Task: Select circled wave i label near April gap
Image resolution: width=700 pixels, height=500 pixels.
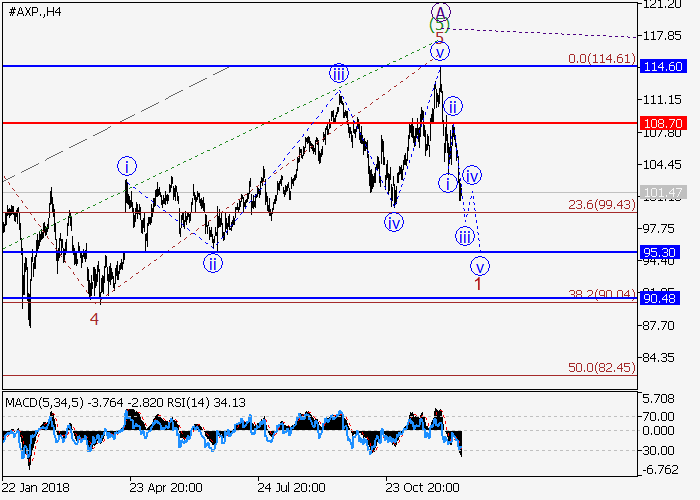Action: click(x=126, y=166)
